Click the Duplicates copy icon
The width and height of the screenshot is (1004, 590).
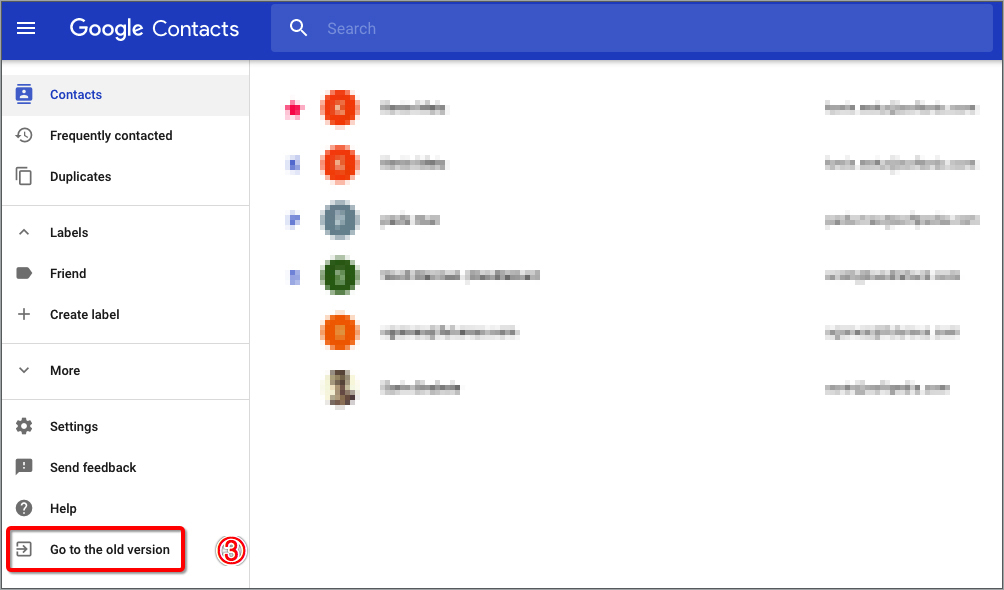[24, 176]
